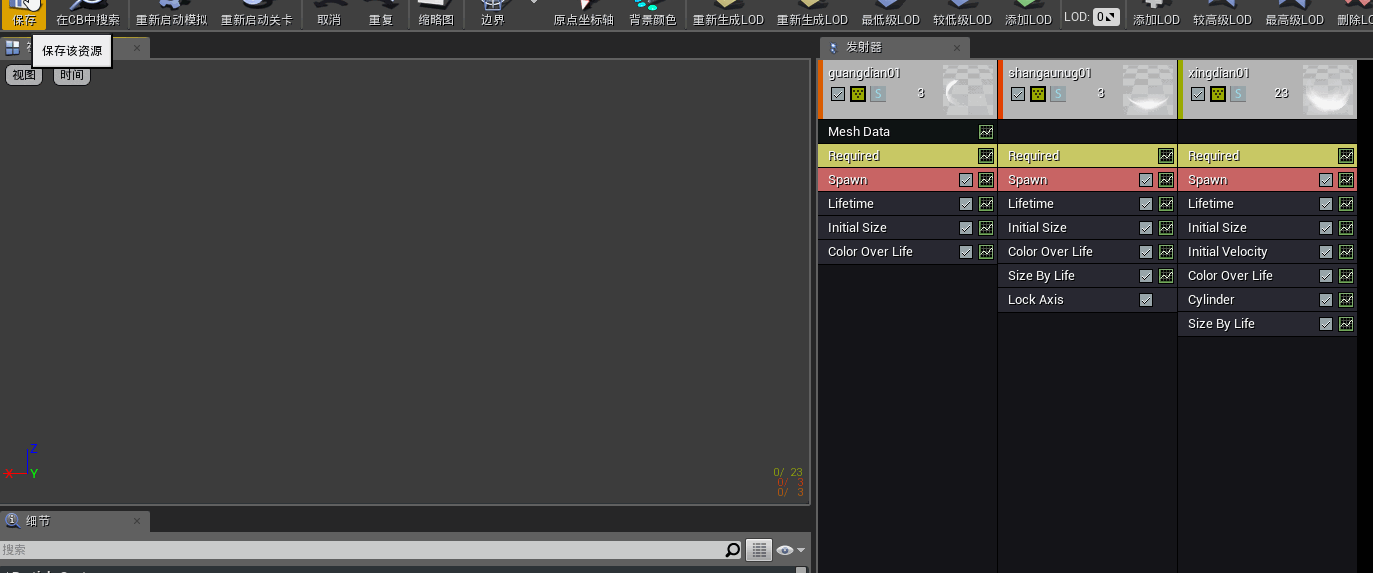The width and height of the screenshot is (1373, 573).
Task: Focus the 搜索 details search field
Action: [362, 550]
